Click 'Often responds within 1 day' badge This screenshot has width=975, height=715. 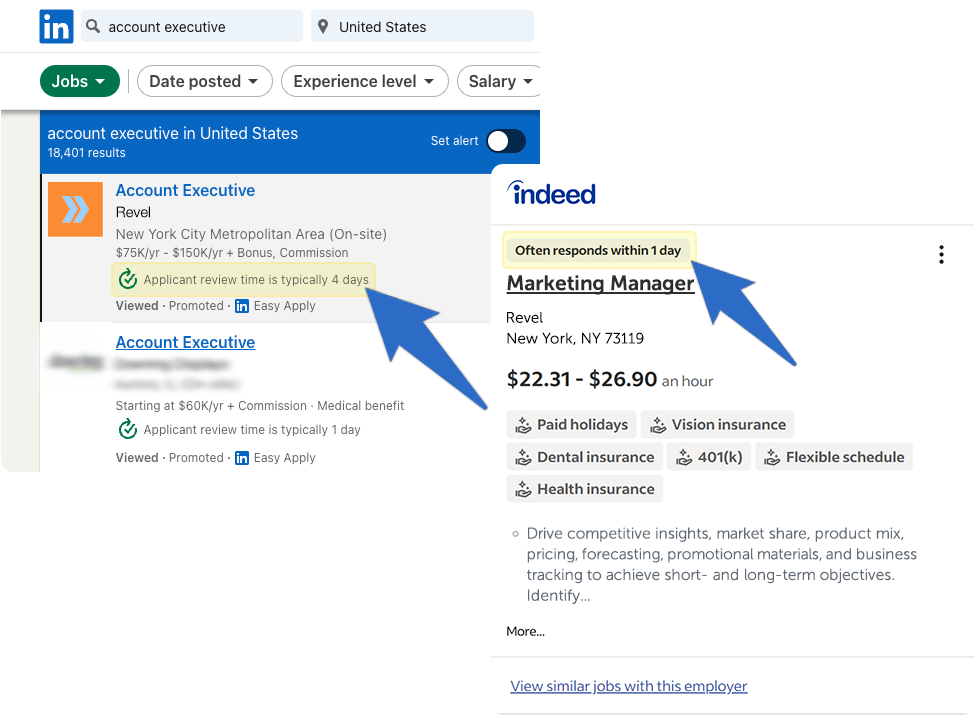coord(598,251)
